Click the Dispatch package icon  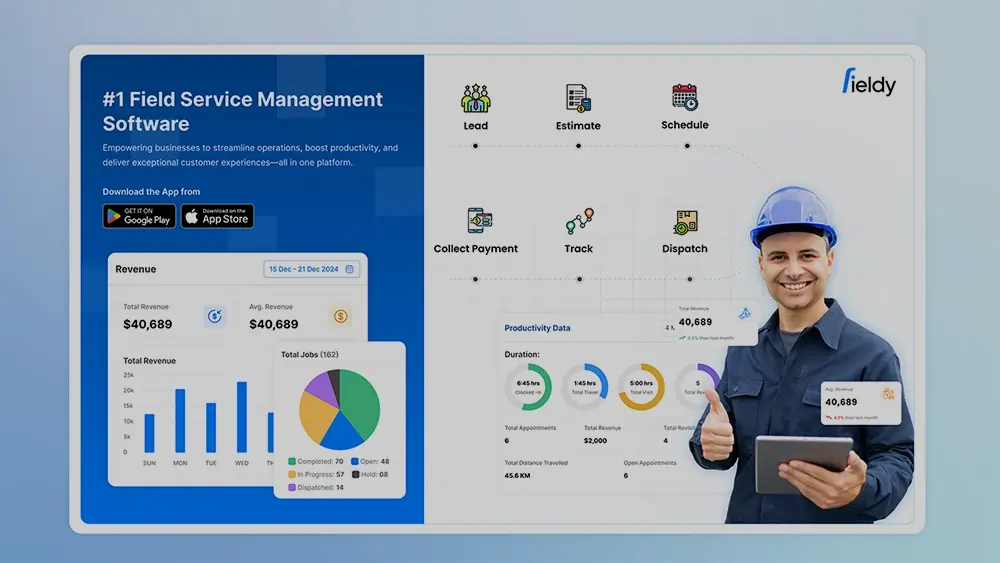(686, 223)
